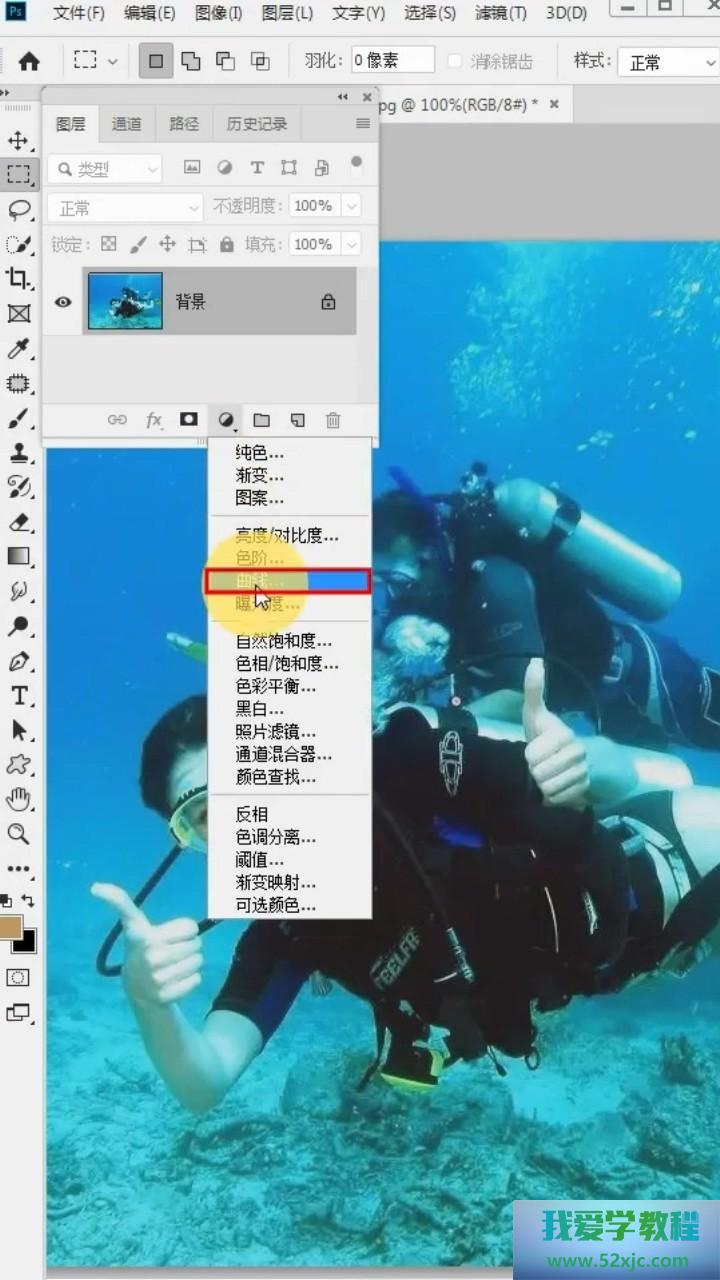Click Subtract from selection mode icon

point(225,61)
